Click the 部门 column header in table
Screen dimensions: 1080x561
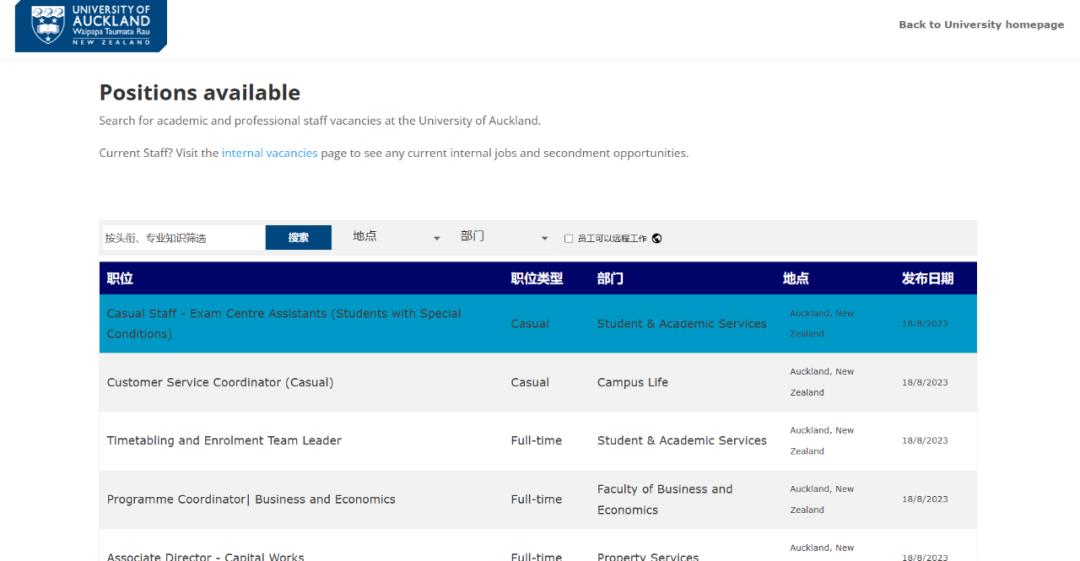tap(610, 278)
